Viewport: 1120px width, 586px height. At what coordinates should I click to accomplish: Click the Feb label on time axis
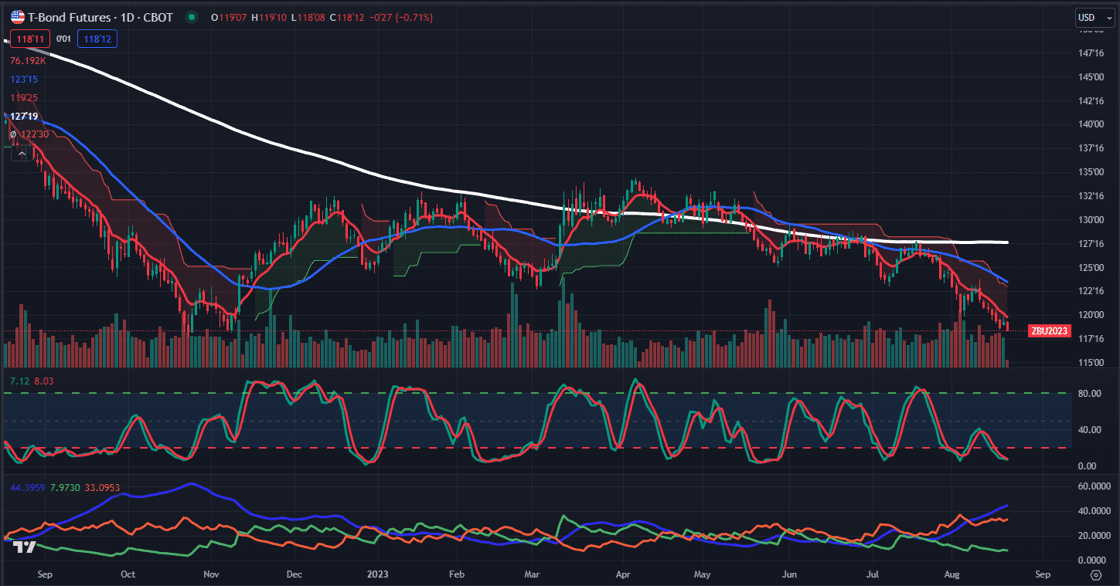click(457, 575)
